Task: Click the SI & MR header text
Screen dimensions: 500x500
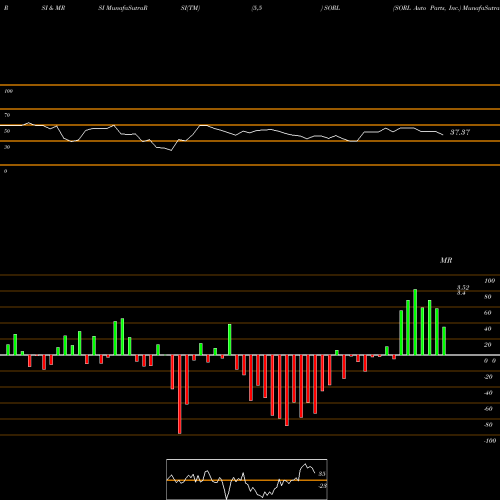Action: pyautogui.click(x=53, y=8)
